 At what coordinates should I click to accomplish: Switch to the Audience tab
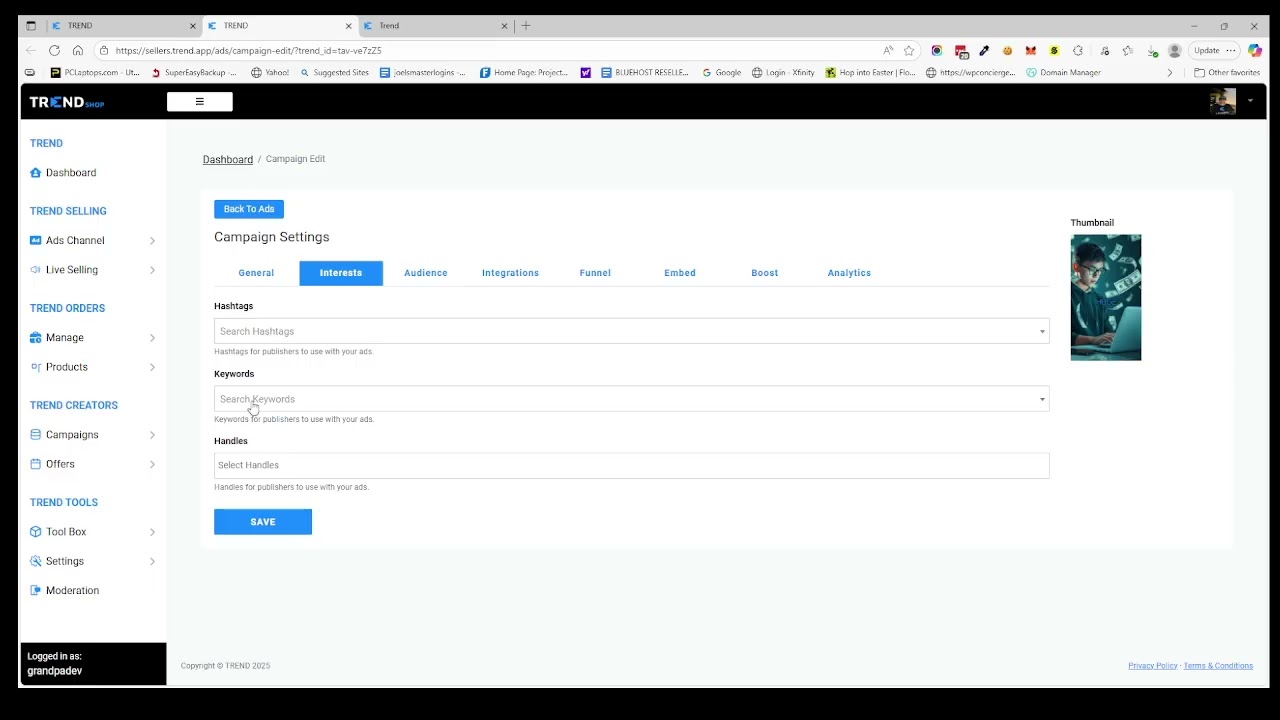click(426, 273)
